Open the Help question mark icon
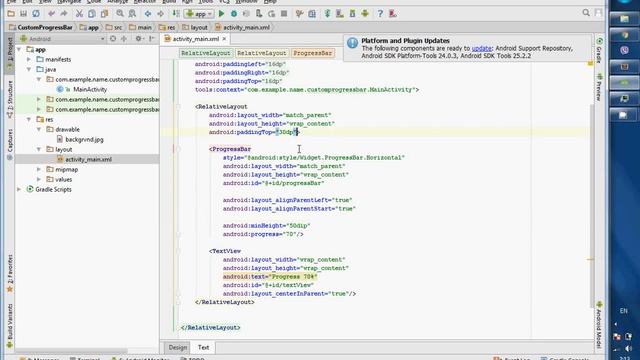The width and height of the screenshot is (640, 360). pos(380,13)
